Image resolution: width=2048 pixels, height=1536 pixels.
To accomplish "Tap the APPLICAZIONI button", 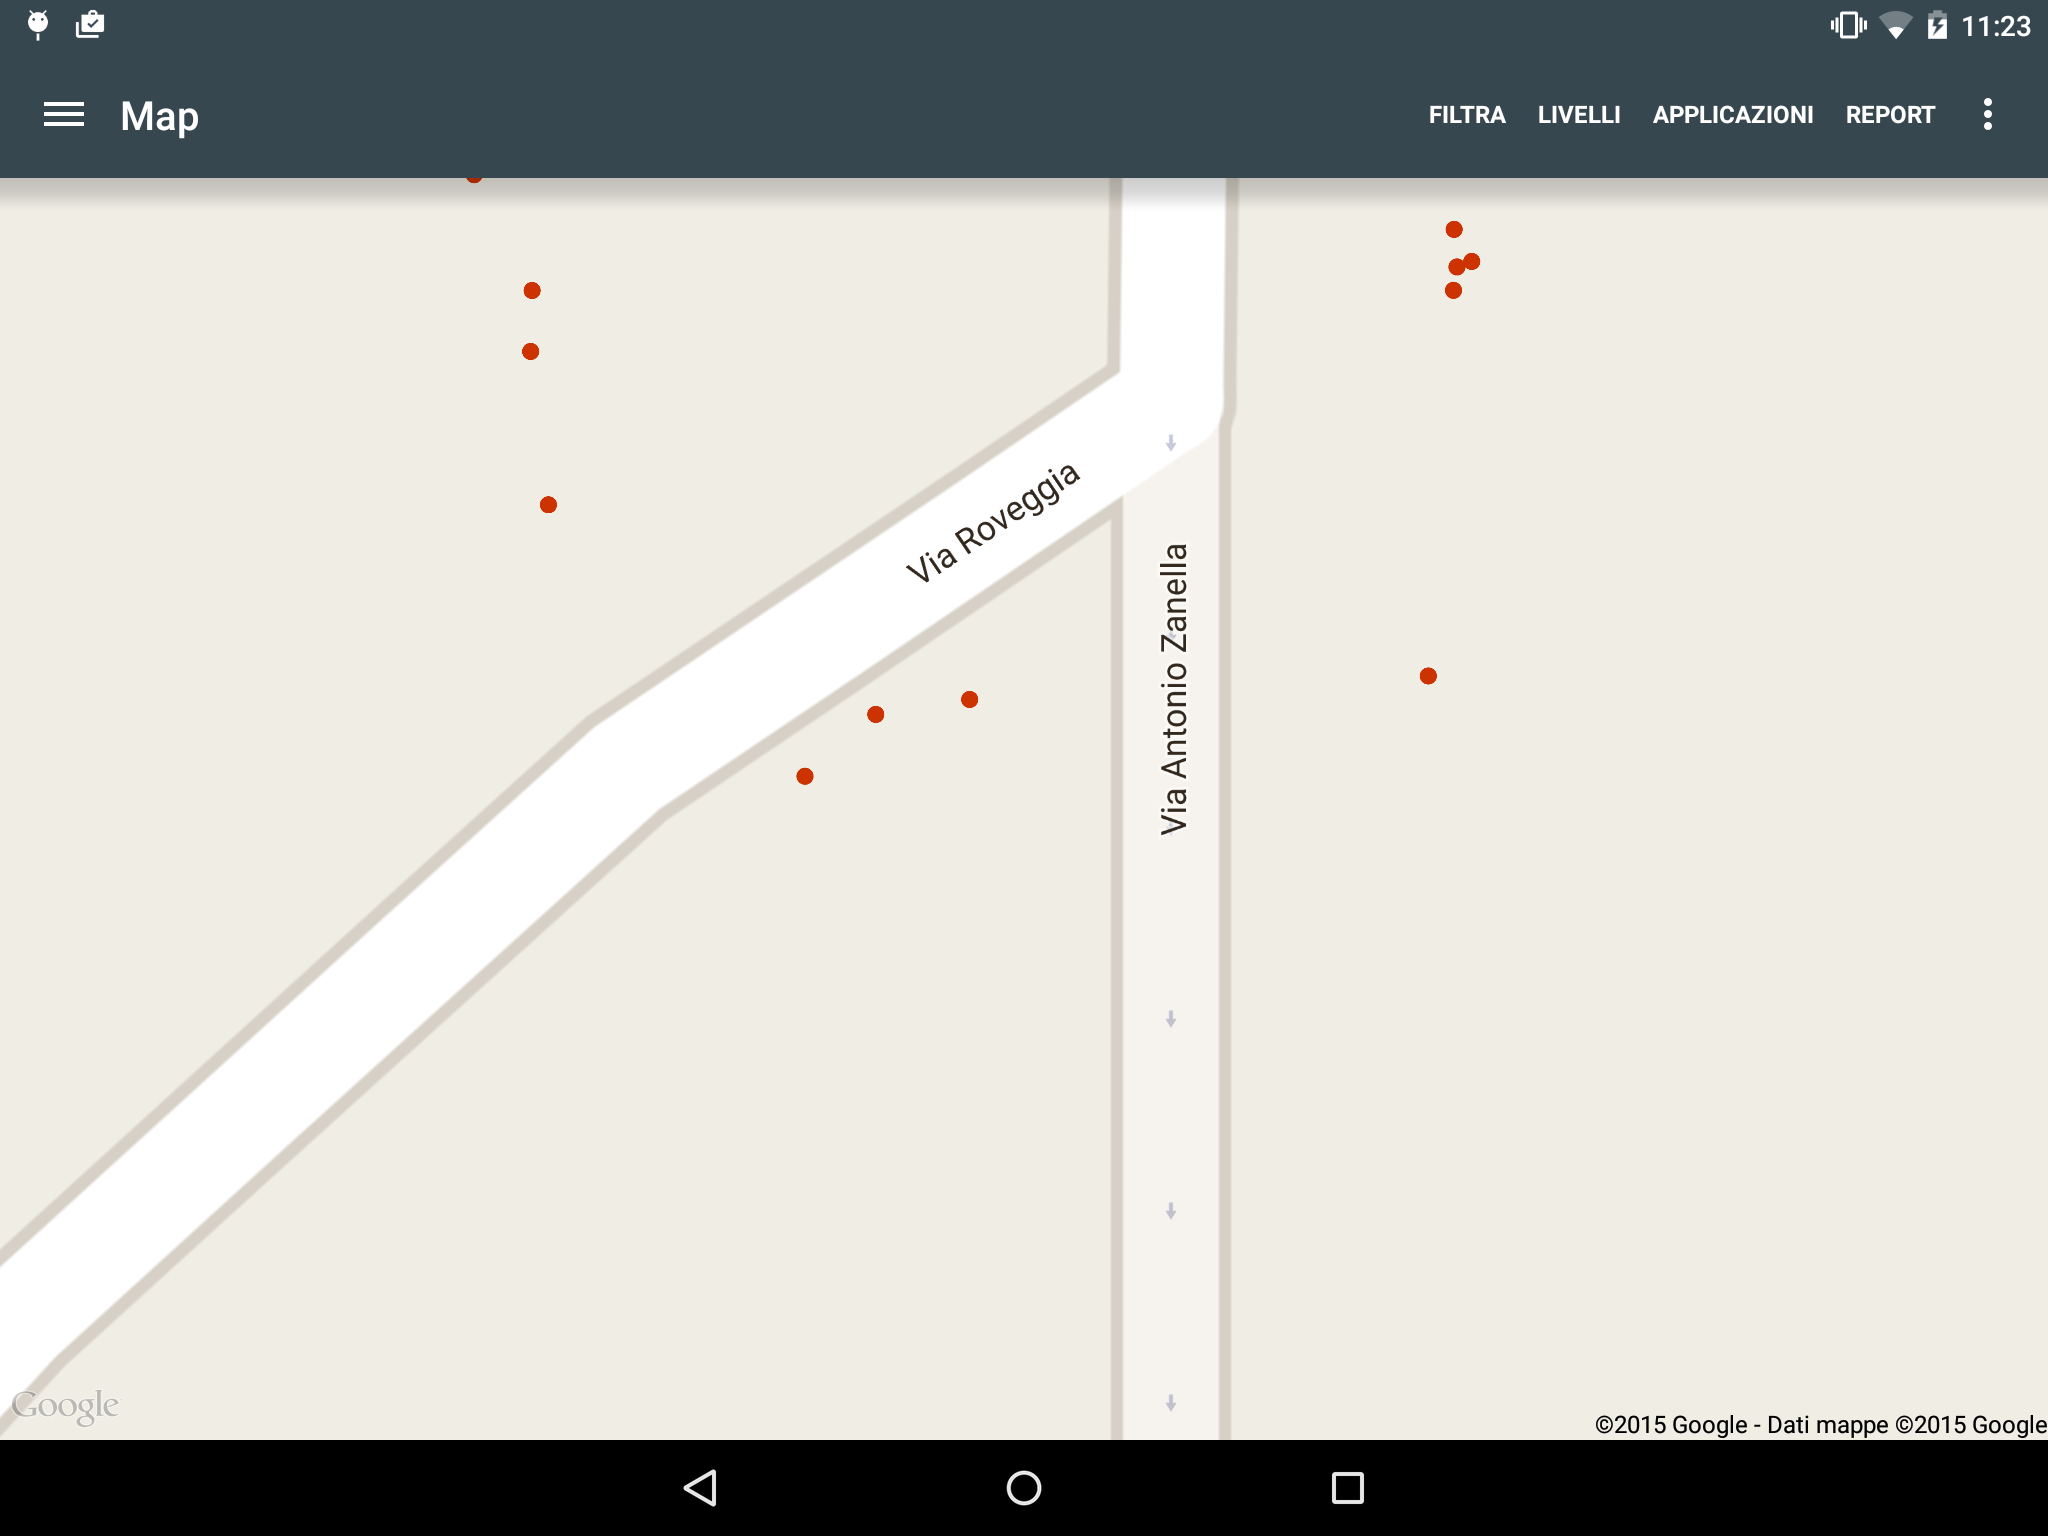I will (x=1732, y=115).
